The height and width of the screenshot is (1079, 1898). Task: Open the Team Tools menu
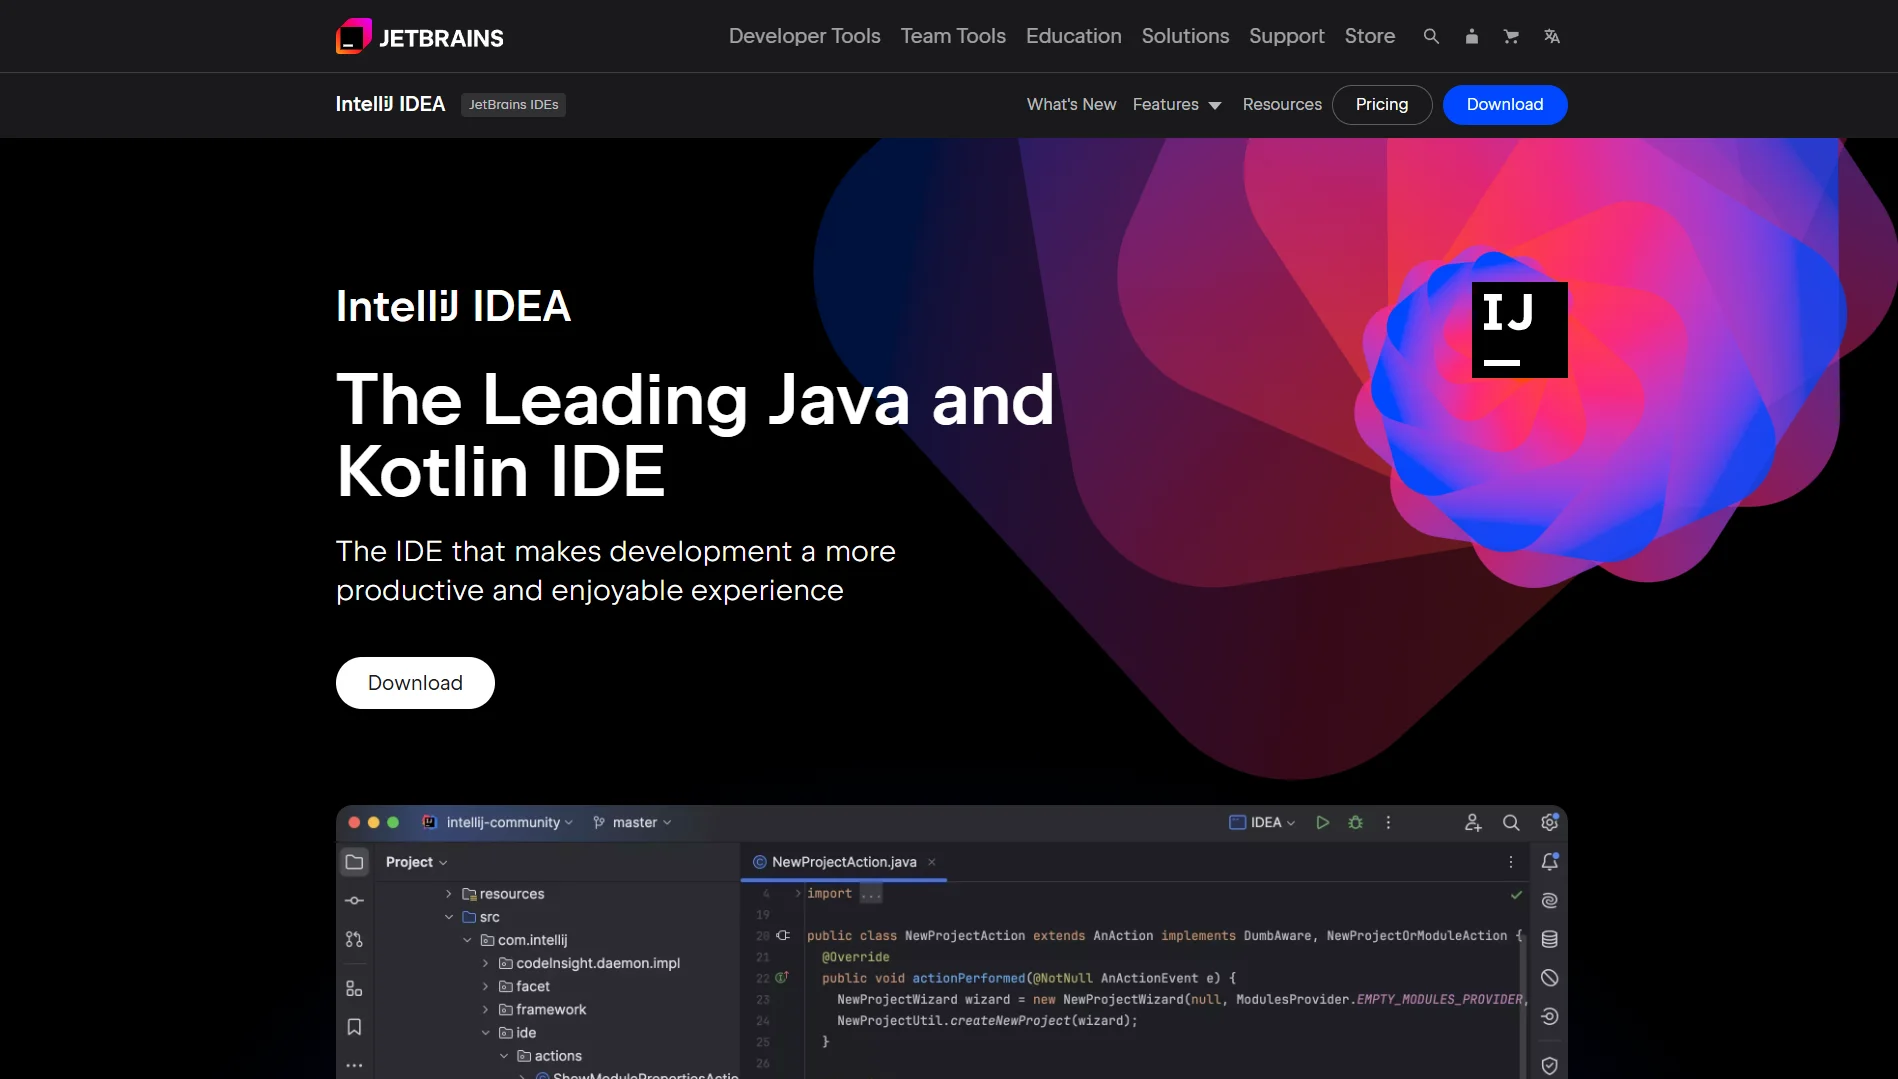click(x=953, y=36)
